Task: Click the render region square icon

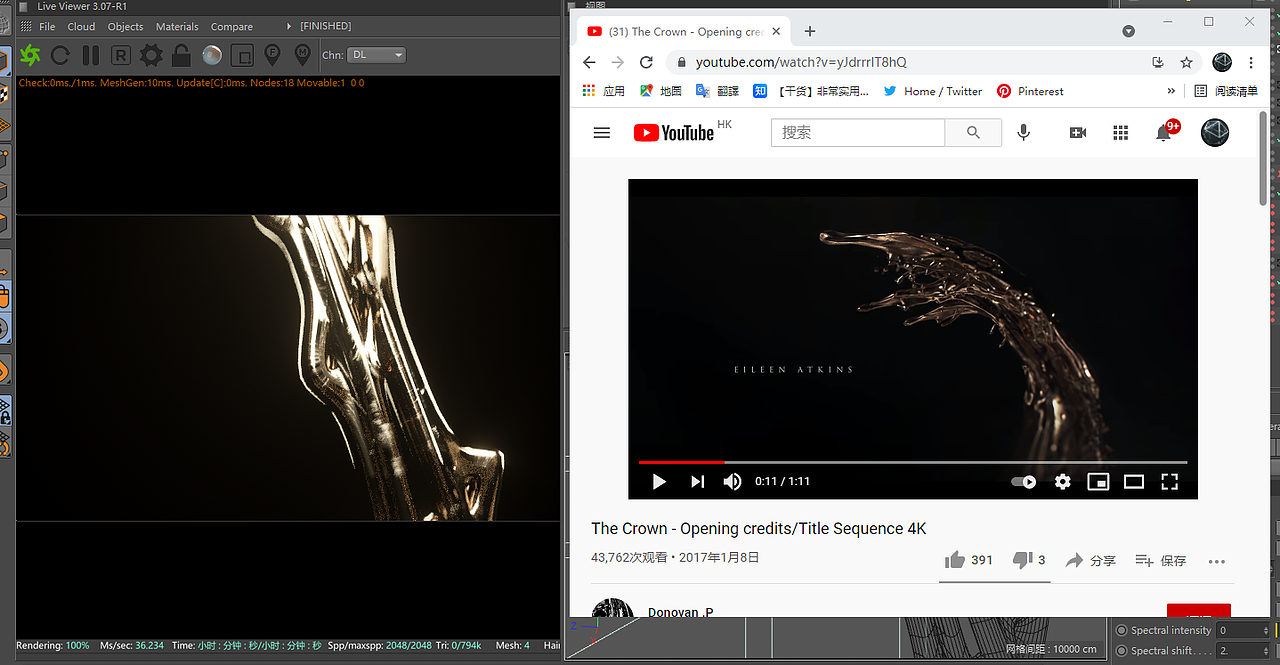Action: point(242,55)
